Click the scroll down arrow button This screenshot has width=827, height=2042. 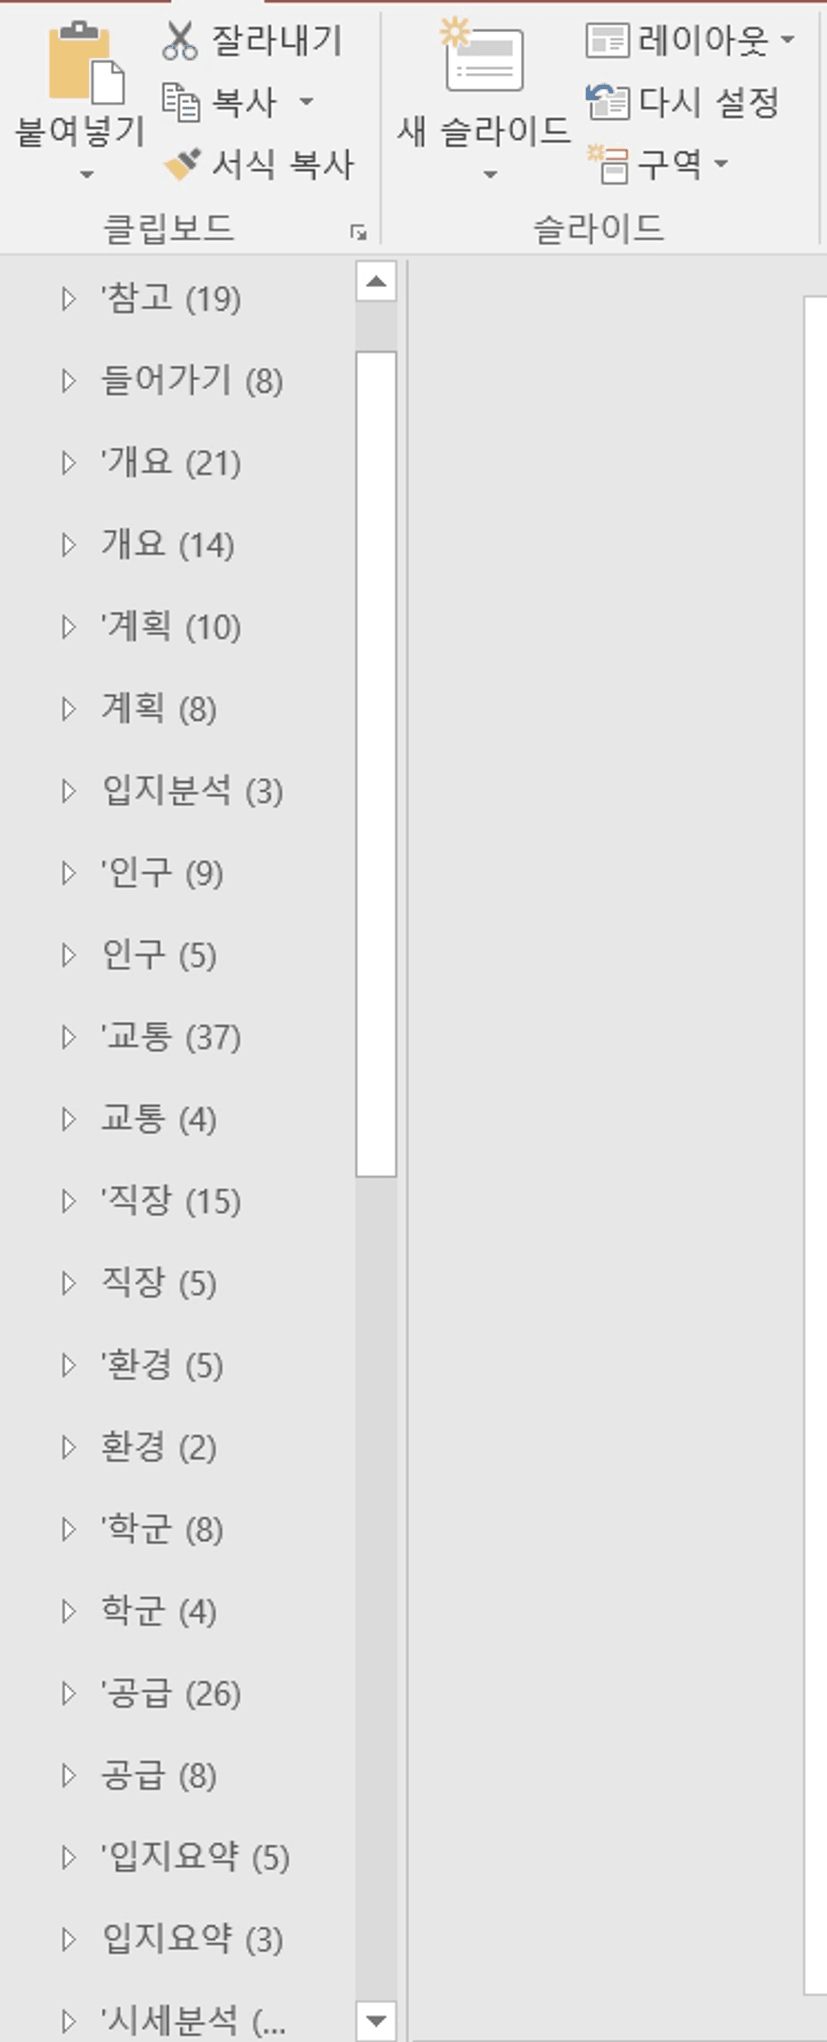tap(376, 2021)
